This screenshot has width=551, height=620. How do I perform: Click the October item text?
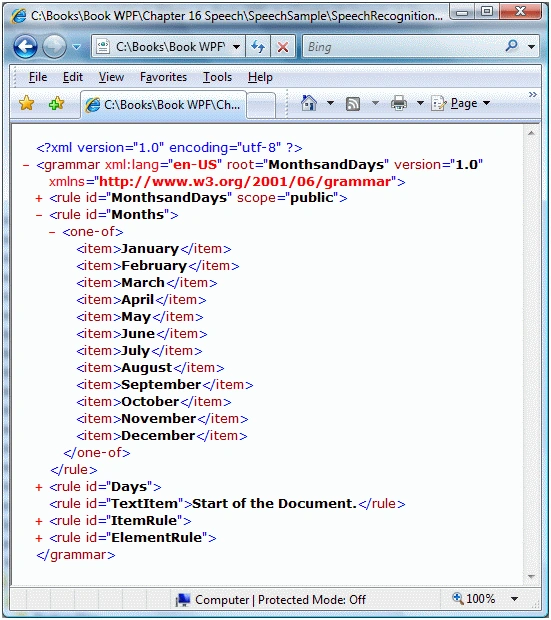tap(150, 402)
